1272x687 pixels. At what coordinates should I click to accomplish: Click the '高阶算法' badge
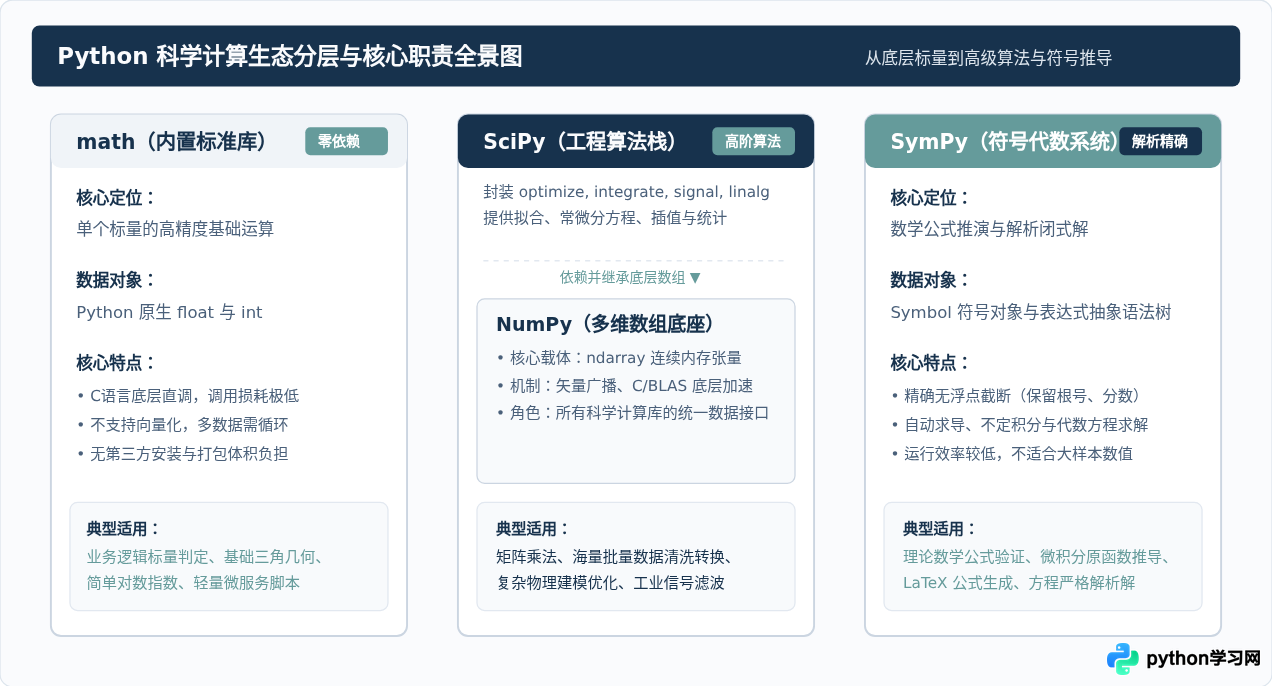[x=753, y=141]
